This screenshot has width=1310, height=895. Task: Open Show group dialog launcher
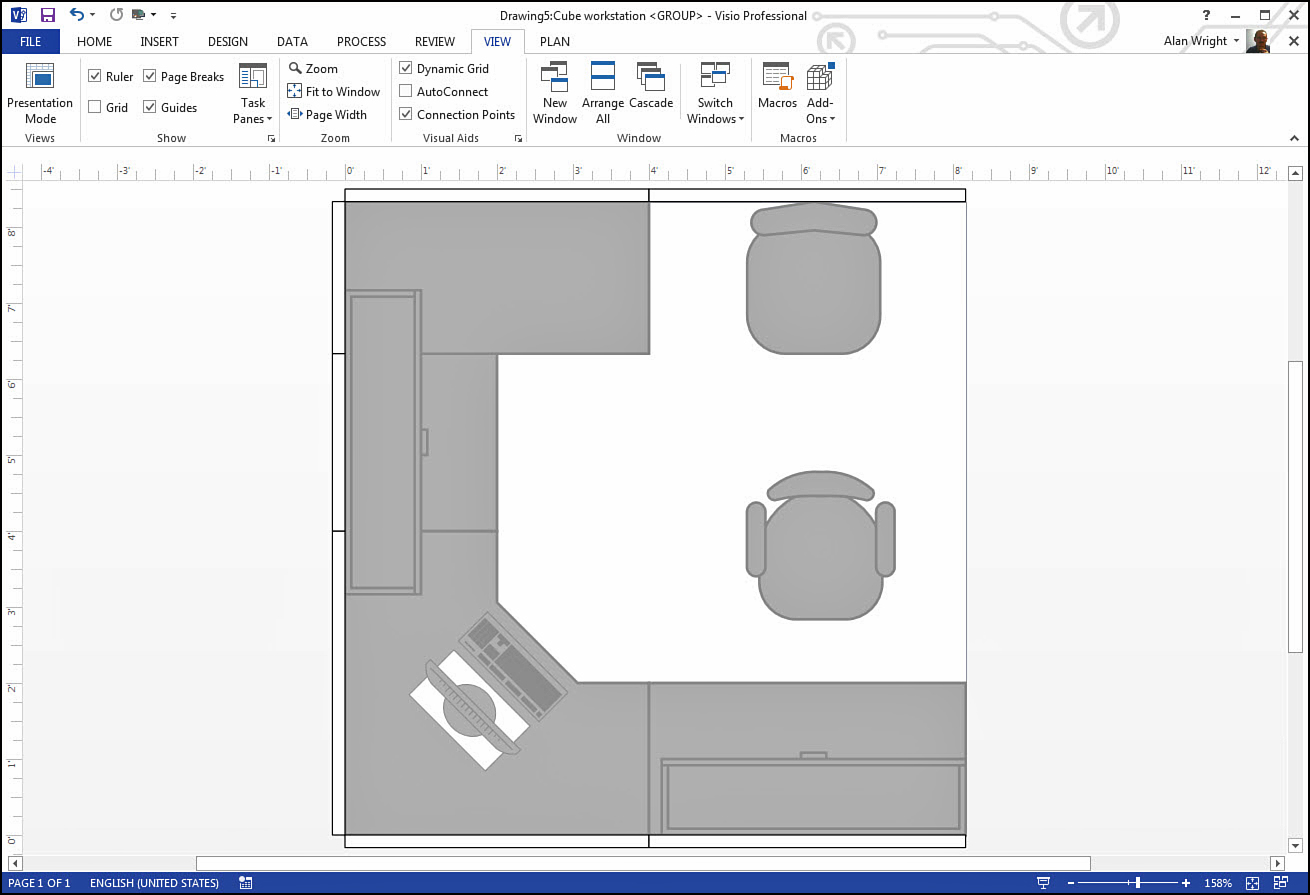(x=271, y=139)
